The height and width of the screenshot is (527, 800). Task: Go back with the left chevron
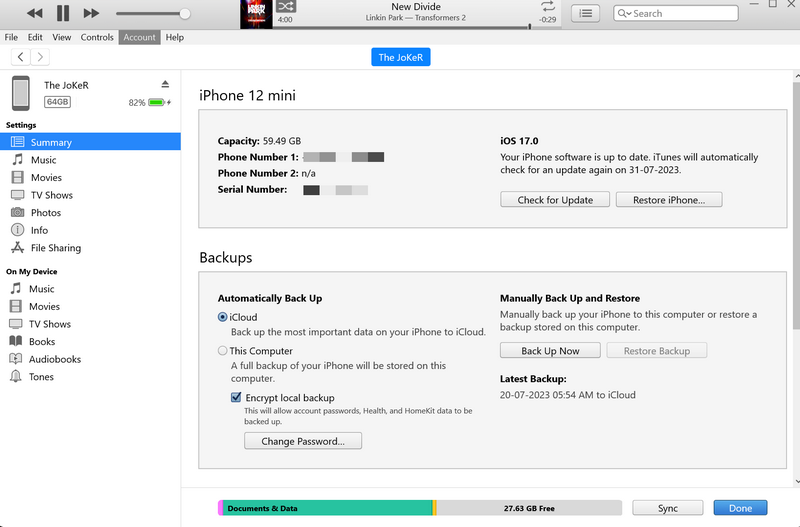tap(21, 58)
